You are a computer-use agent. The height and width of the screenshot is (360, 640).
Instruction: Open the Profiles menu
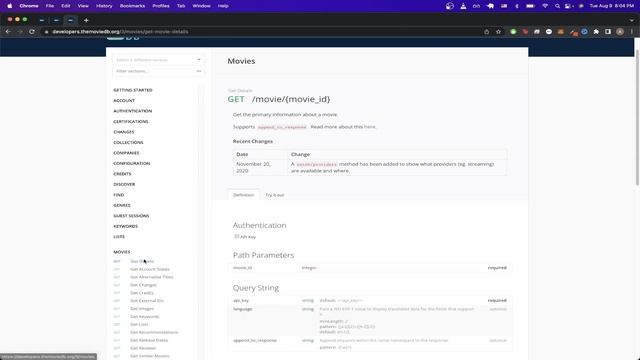point(161,6)
